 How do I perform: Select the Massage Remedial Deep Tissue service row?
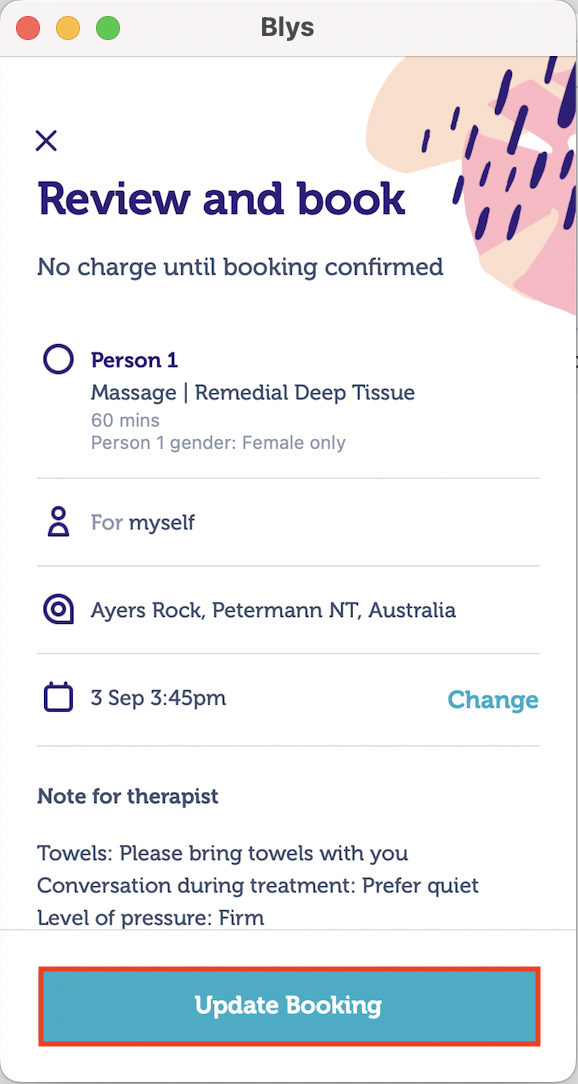(x=252, y=392)
